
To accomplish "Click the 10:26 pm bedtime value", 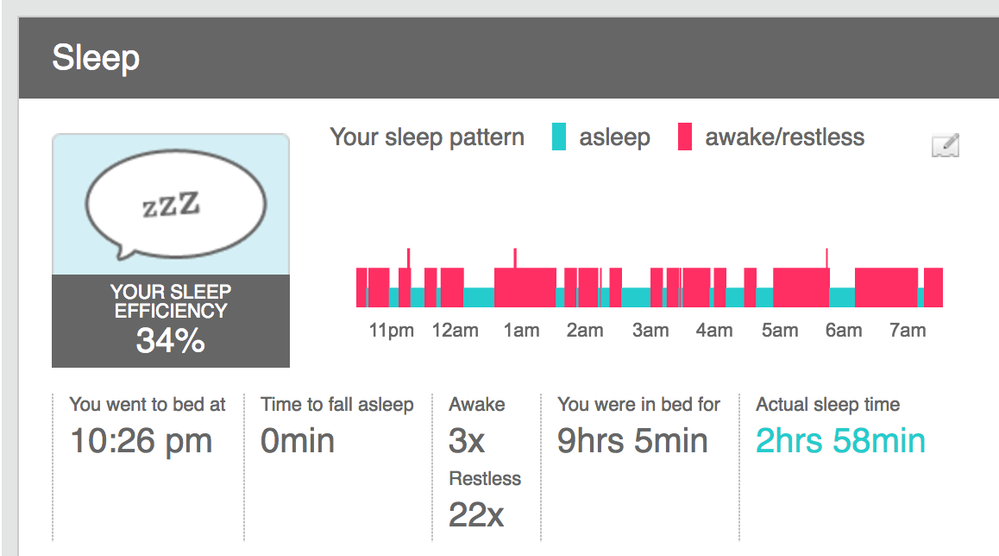I will pos(141,441).
